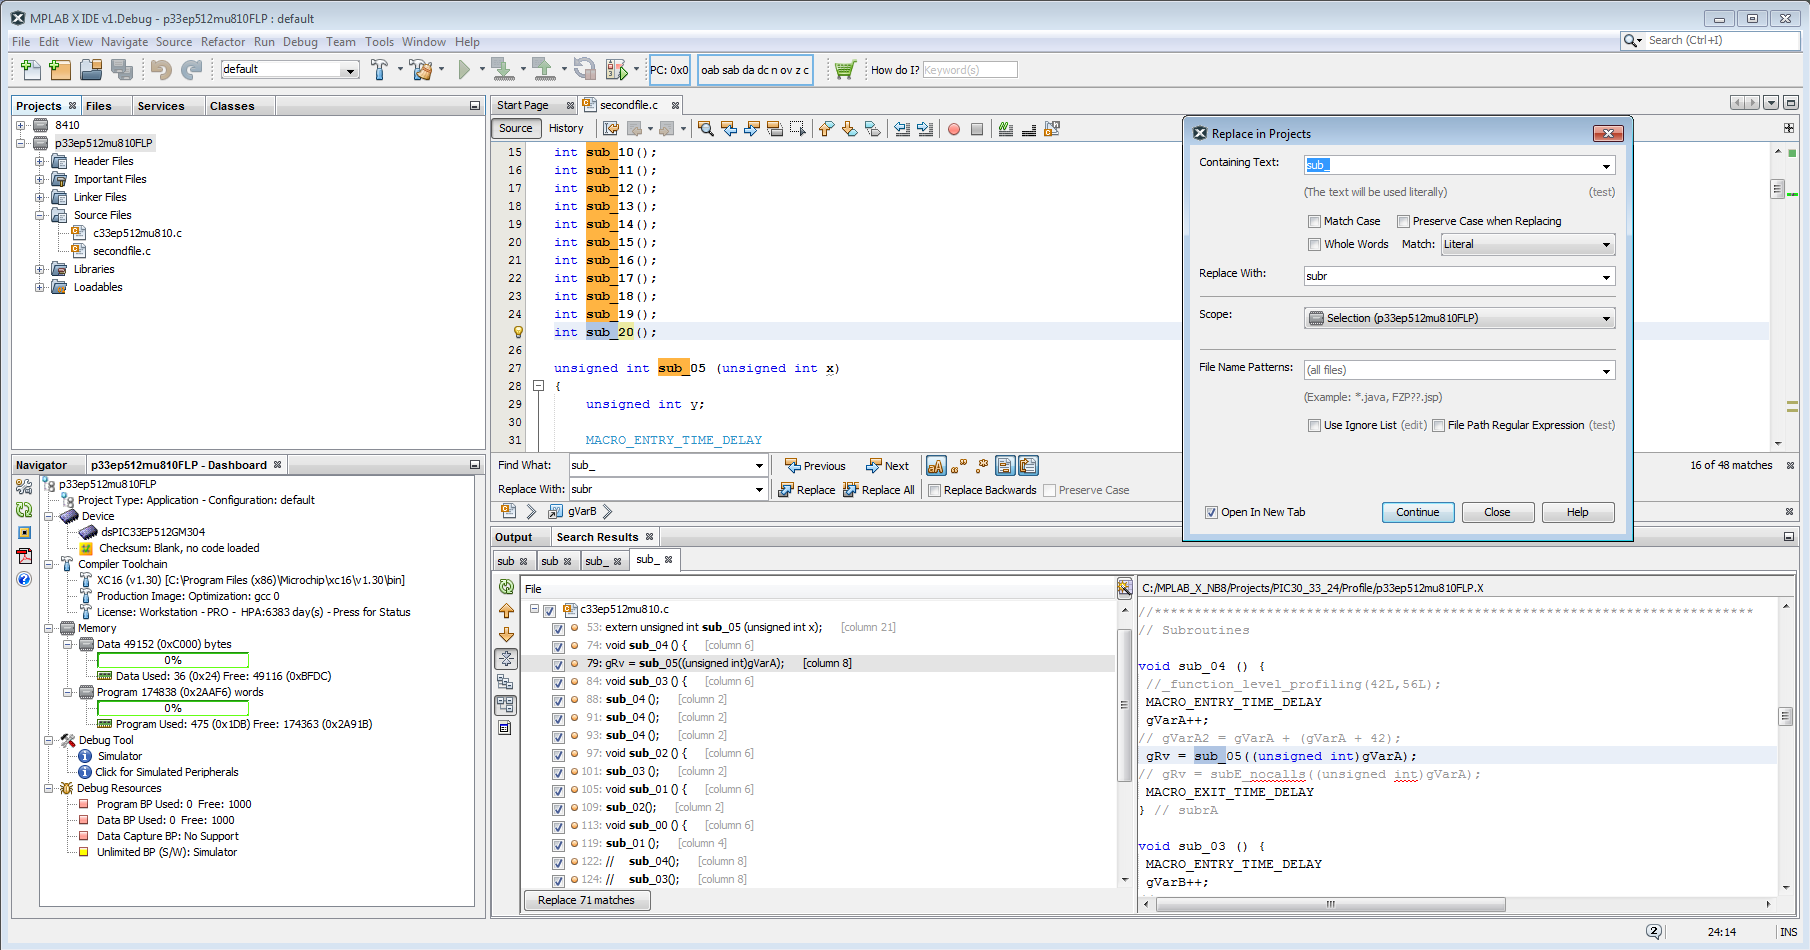Click the refresh search results icon
The image size is (1810, 950).
(x=506, y=587)
